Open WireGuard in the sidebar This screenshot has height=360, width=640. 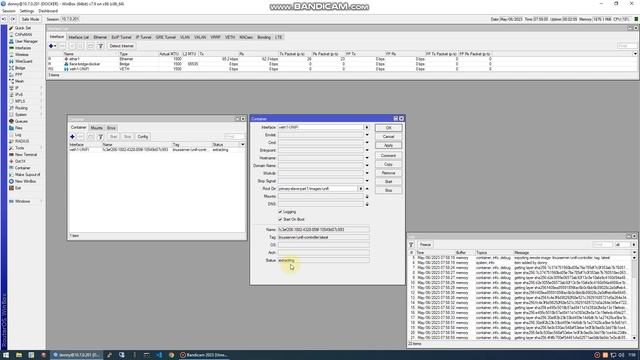pyautogui.click(x=23, y=61)
